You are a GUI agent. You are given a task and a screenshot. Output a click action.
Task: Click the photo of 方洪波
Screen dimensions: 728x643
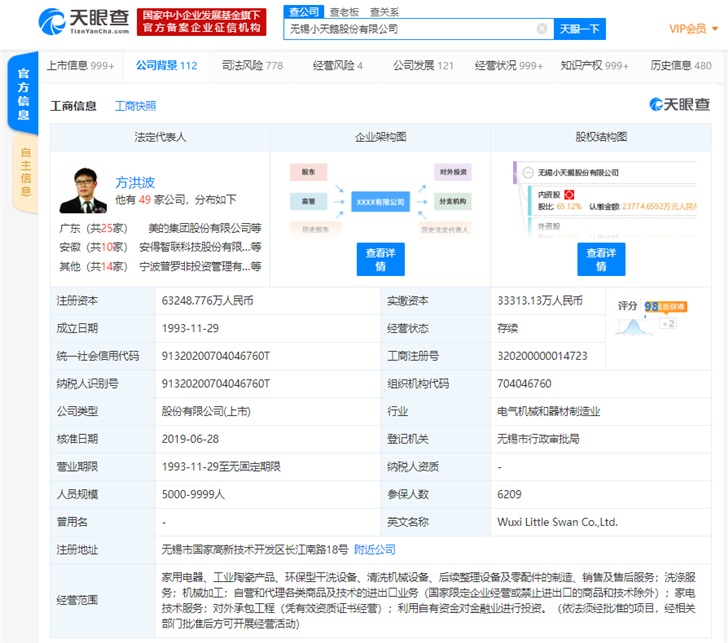click(x=83, y=190)
